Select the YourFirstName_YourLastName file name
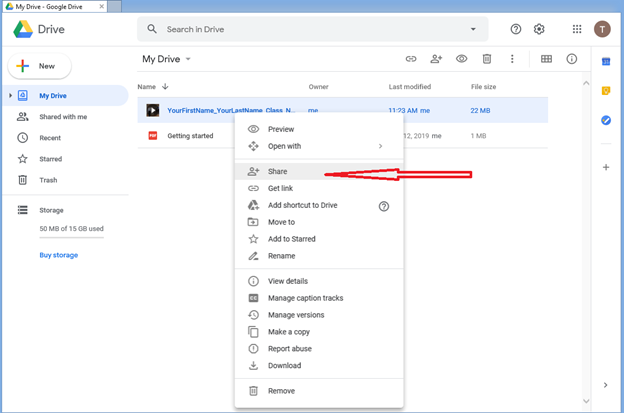 (x=231, y=110)
